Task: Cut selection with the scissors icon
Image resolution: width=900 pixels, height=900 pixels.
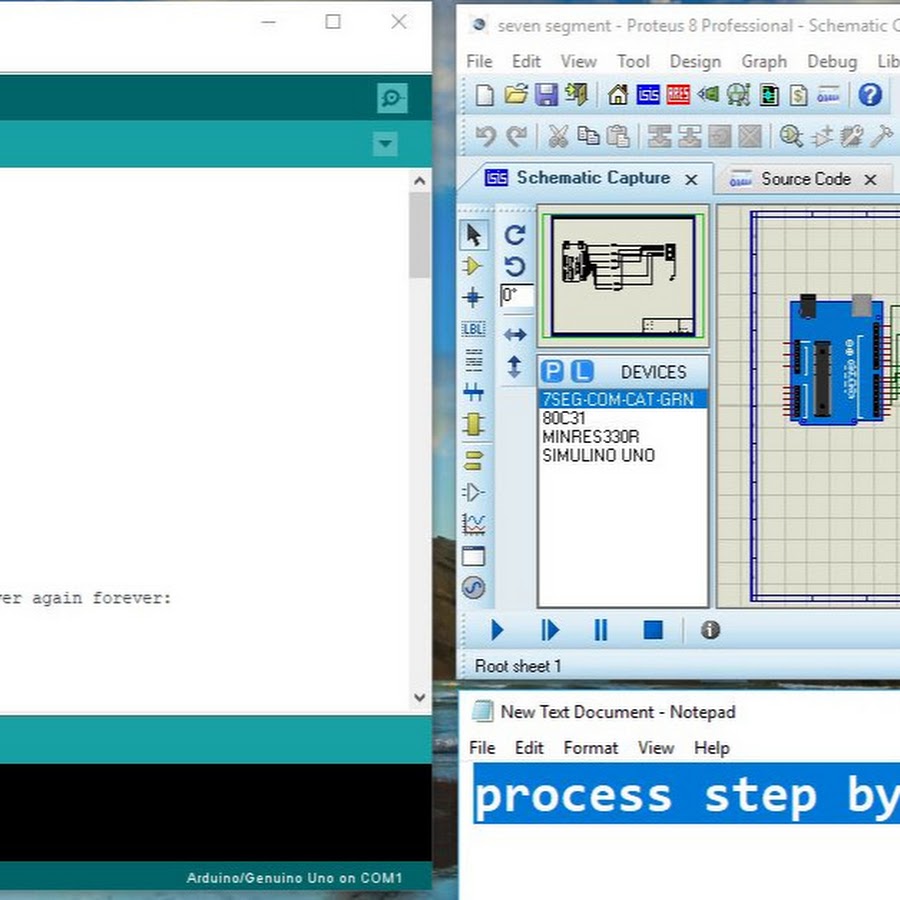Action: click(557, 137)
